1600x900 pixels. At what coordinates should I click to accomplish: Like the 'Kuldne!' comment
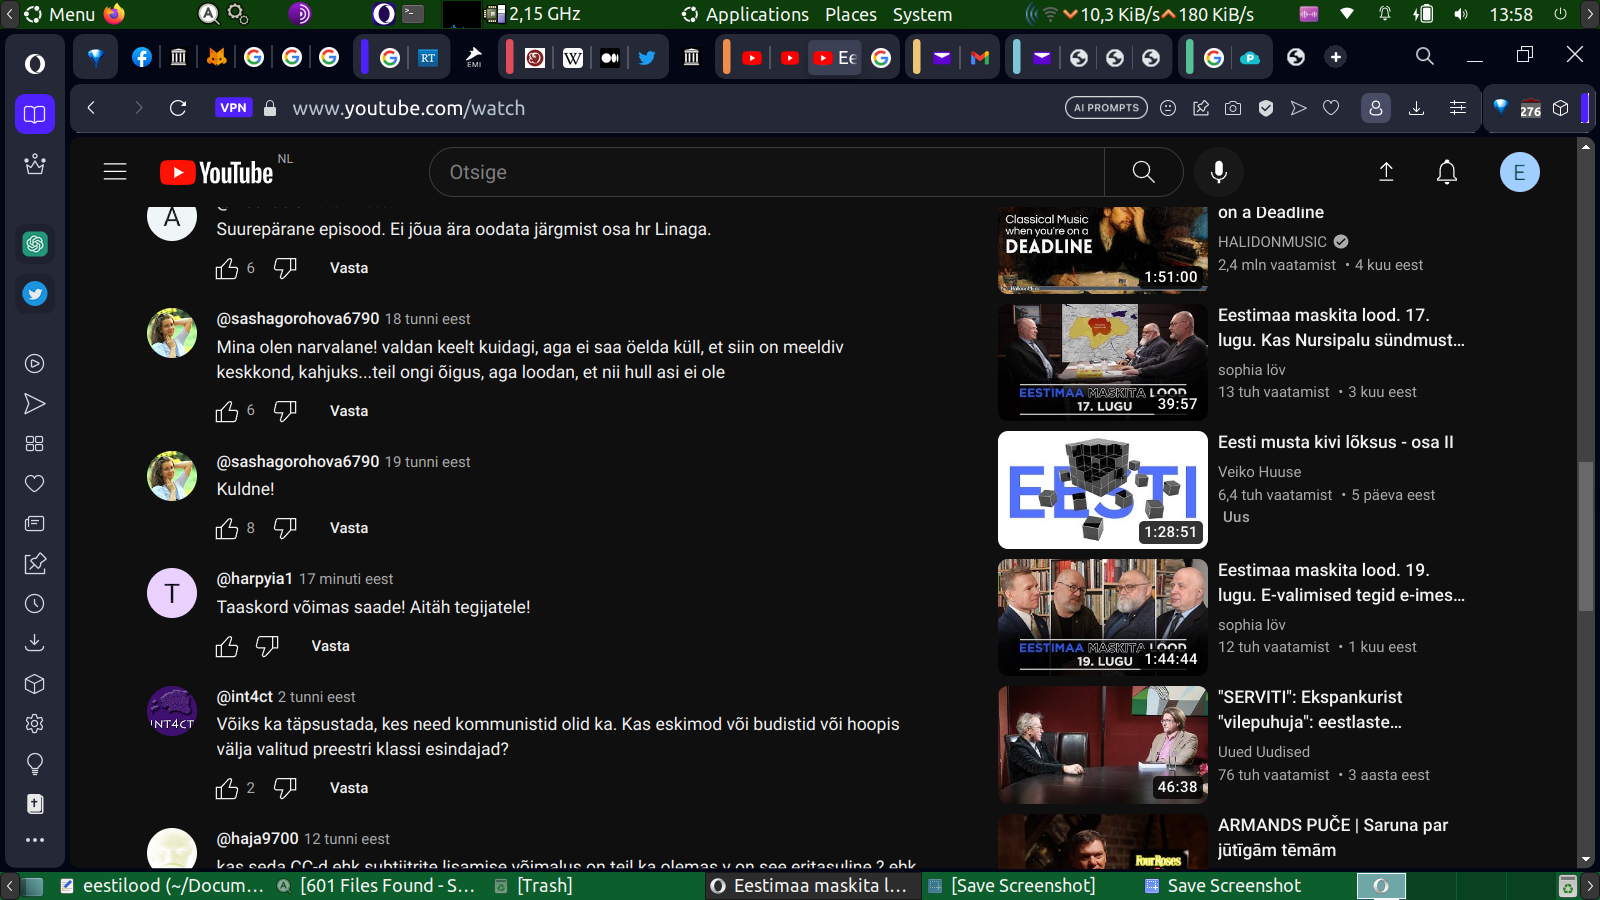(x=227, y=528)
